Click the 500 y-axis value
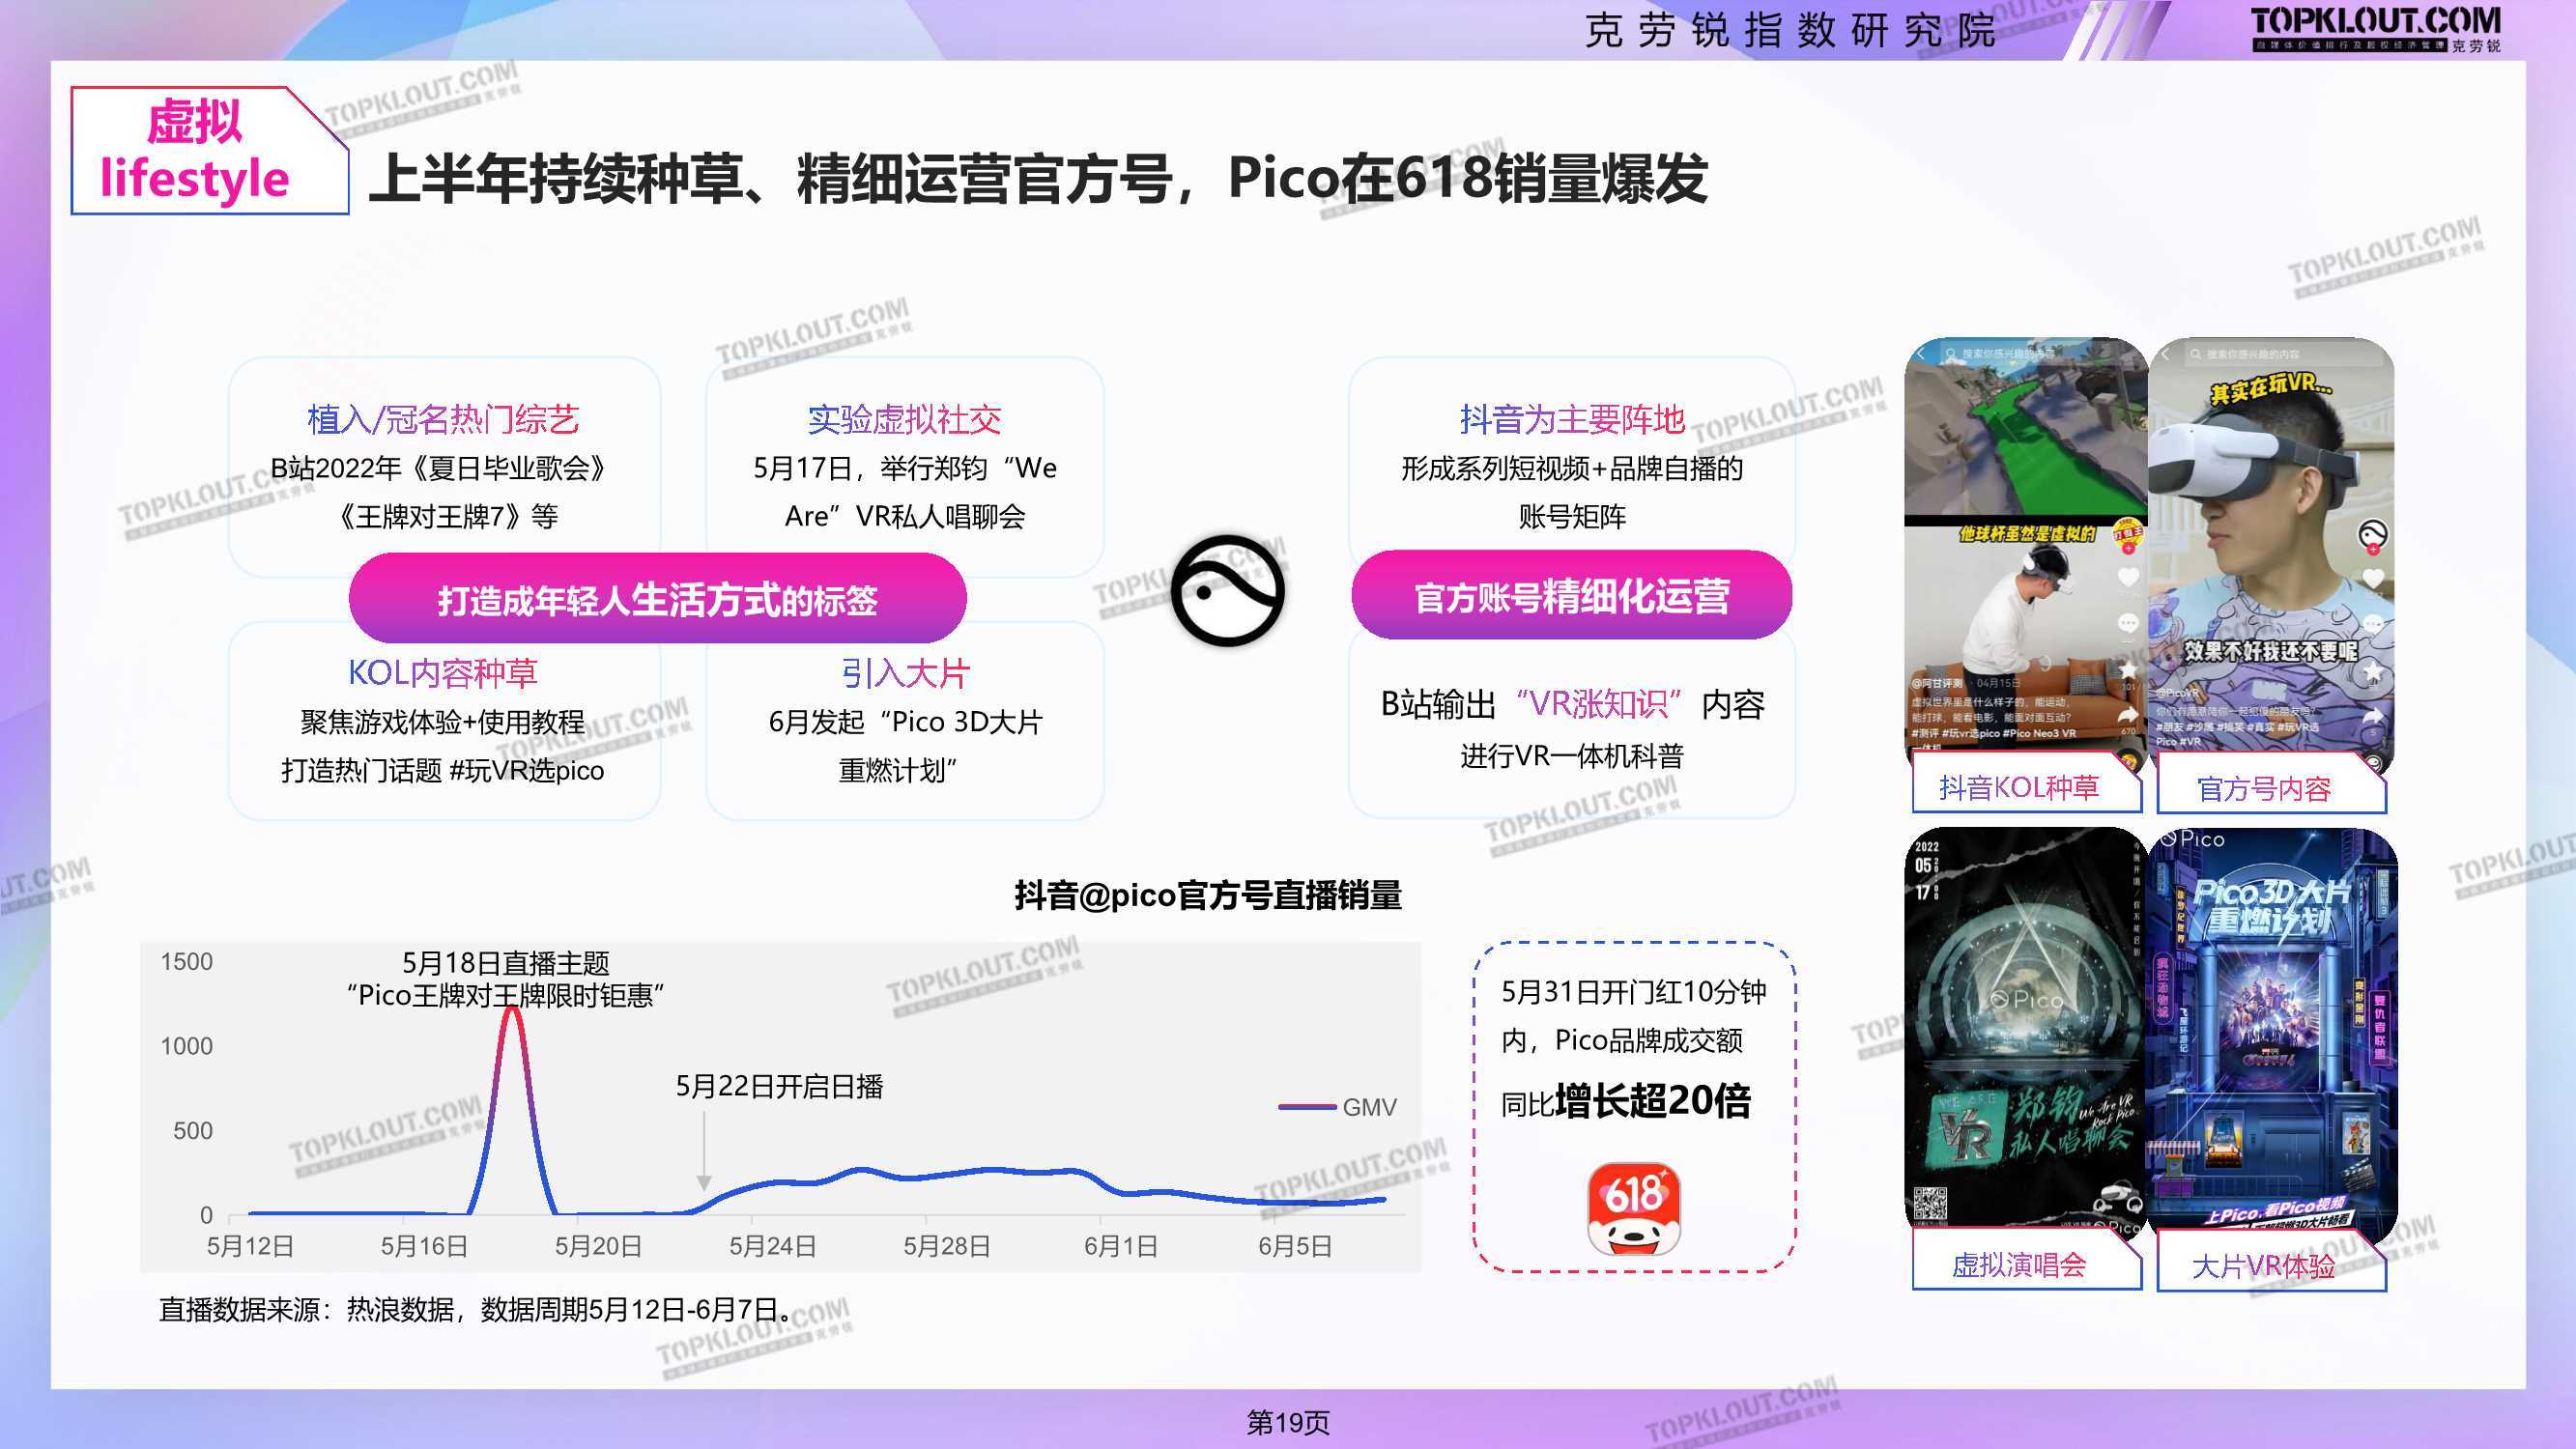Screen dimensions: 2576x1449 tap(193, 1131)
